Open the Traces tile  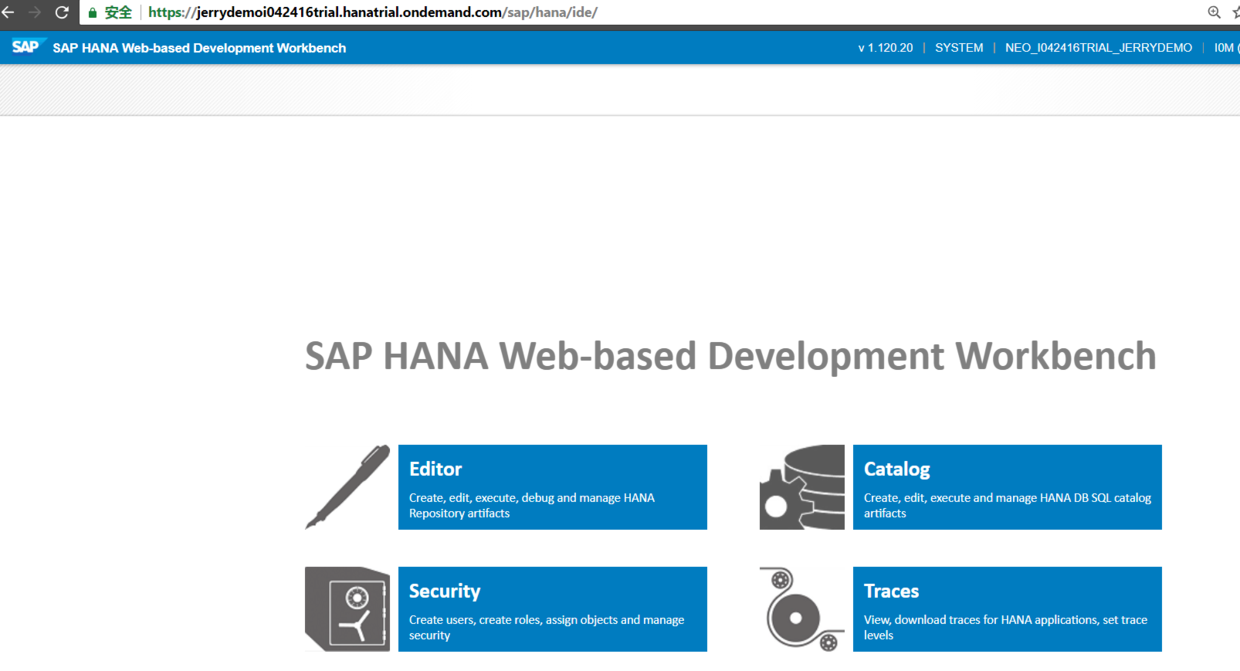click(1007, 609)
